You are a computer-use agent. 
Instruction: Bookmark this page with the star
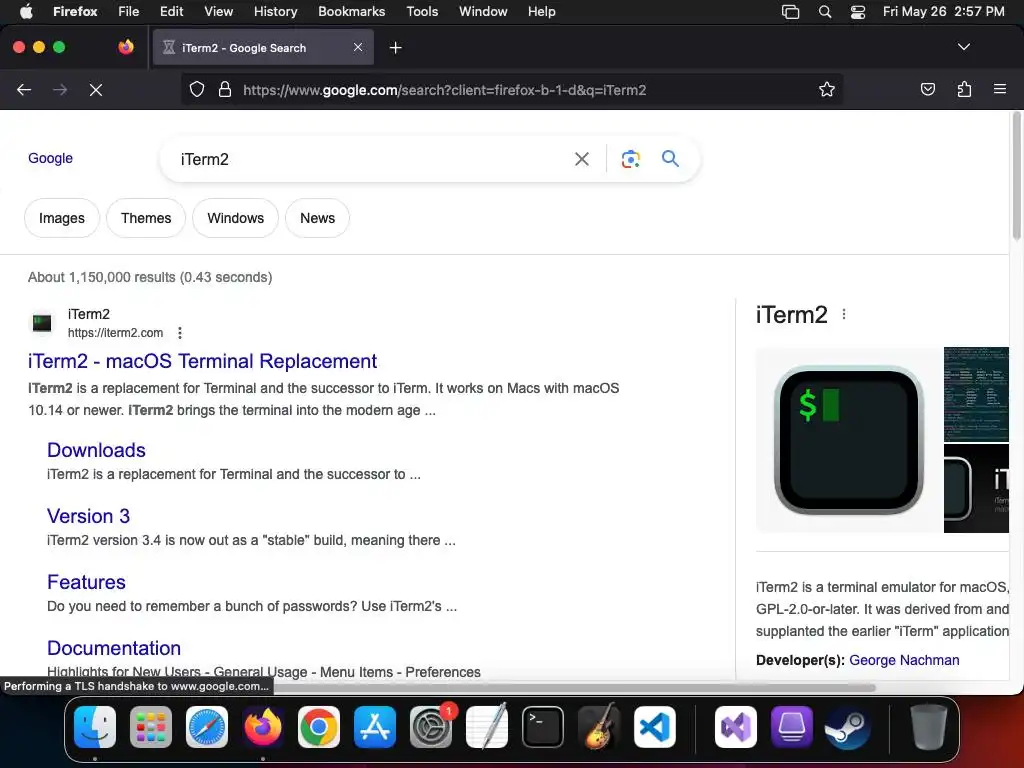[827, 89]
